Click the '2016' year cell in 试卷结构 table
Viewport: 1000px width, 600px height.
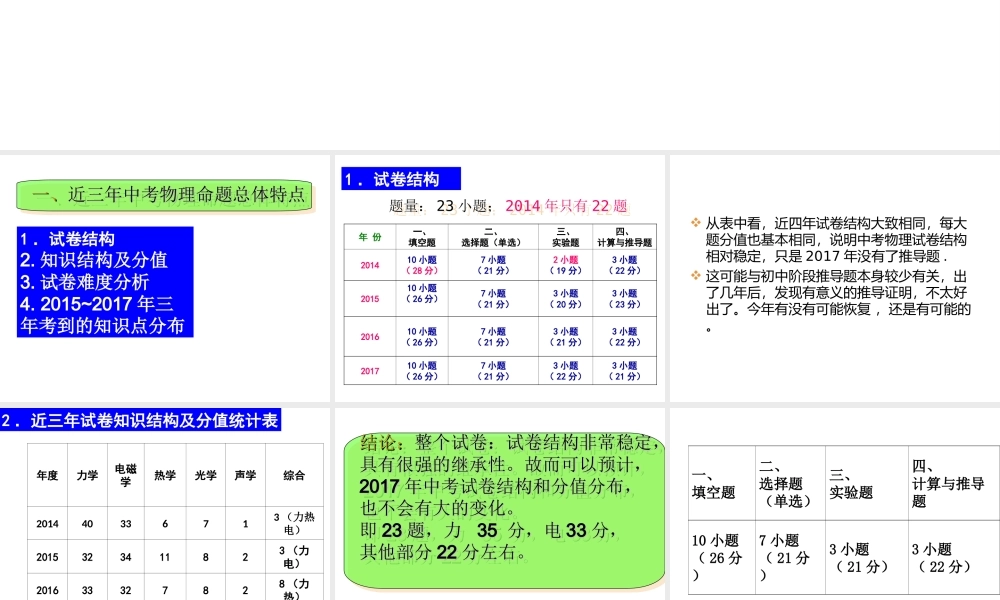tap(370, 337)
